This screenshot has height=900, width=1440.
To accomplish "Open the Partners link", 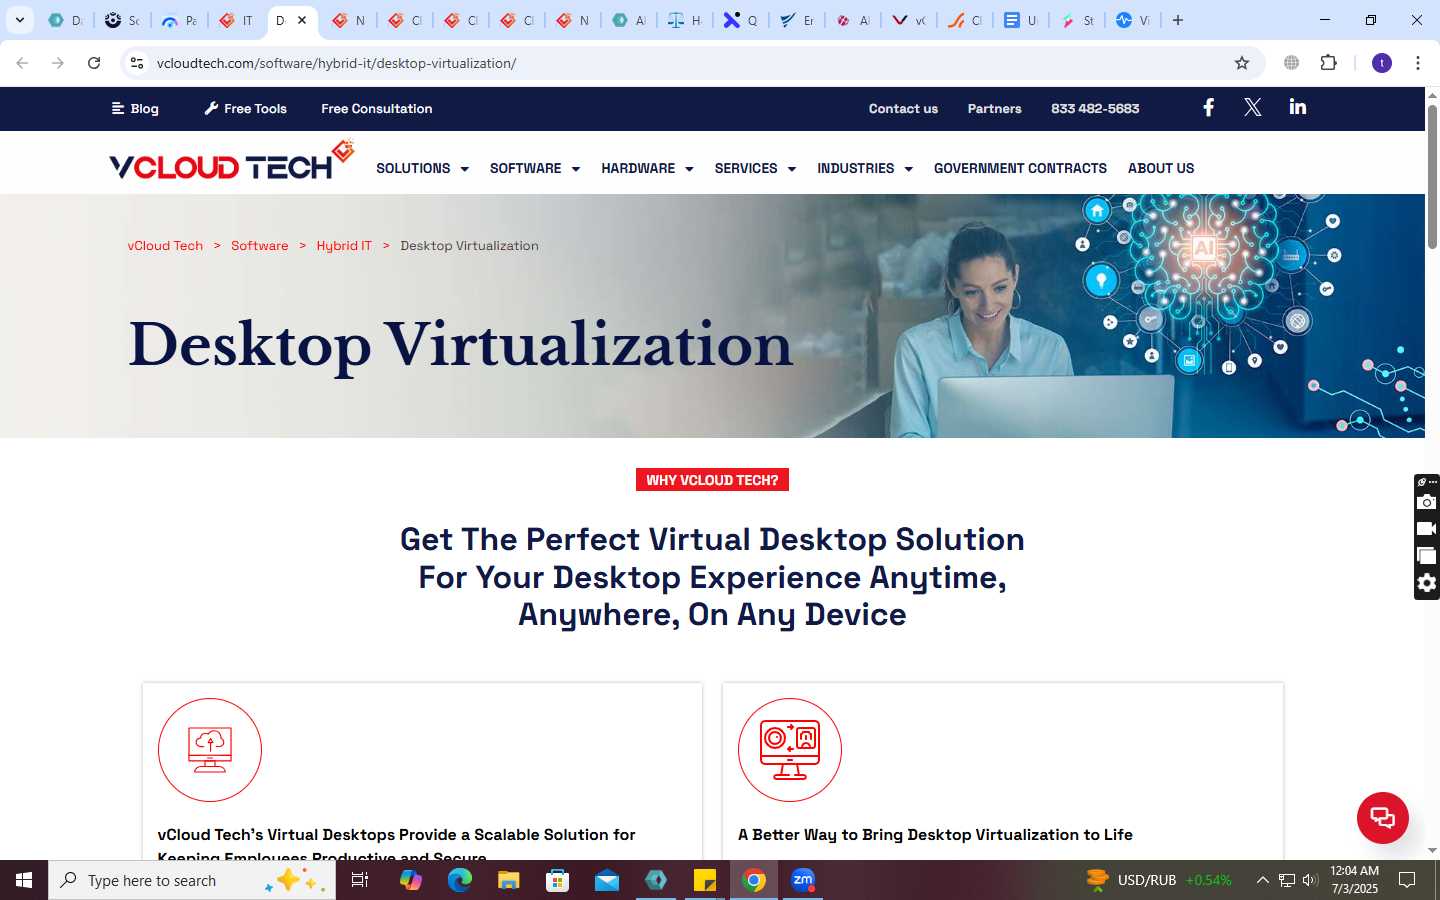I will pyautogui.click(x=994, y=108).
